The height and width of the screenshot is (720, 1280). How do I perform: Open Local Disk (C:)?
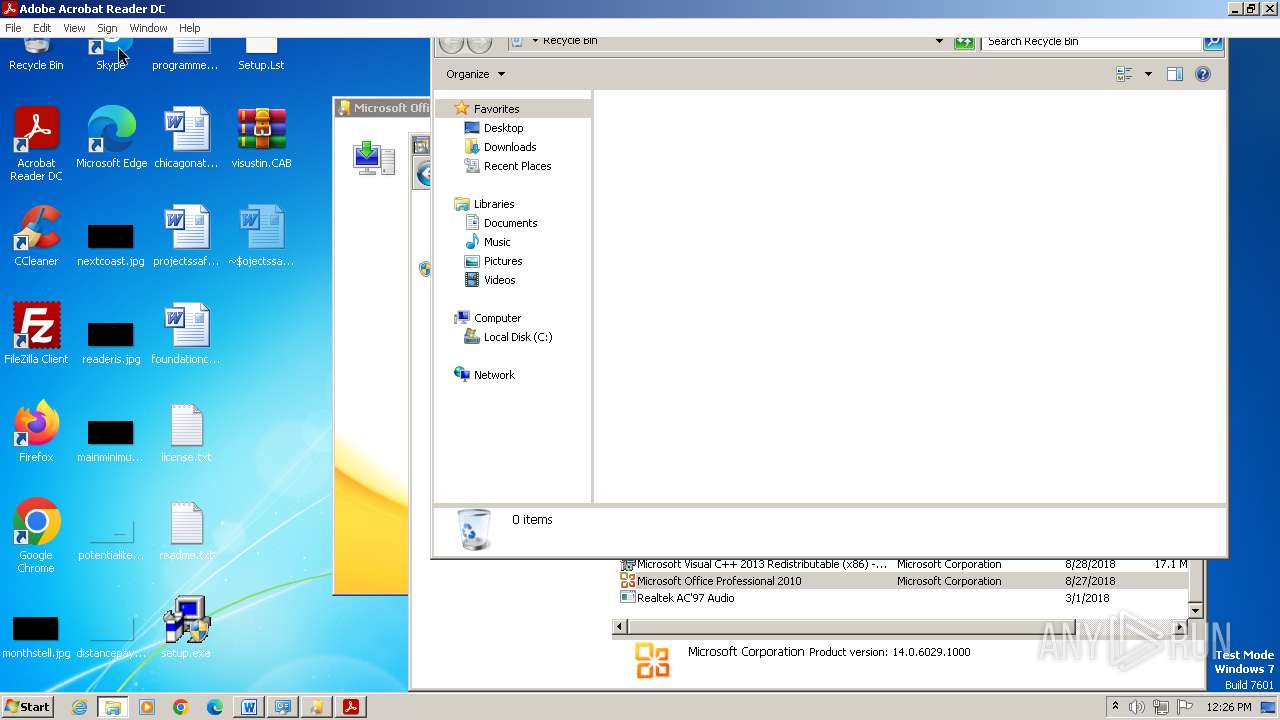[x=517, y=337]
